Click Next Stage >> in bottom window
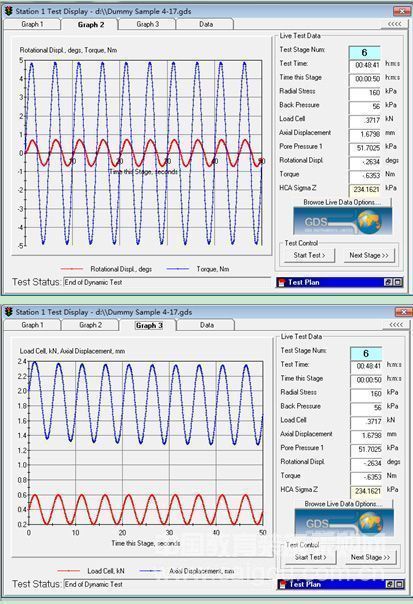Image resolution: width=413 pixels, height=604 pixels. [370, 557]
